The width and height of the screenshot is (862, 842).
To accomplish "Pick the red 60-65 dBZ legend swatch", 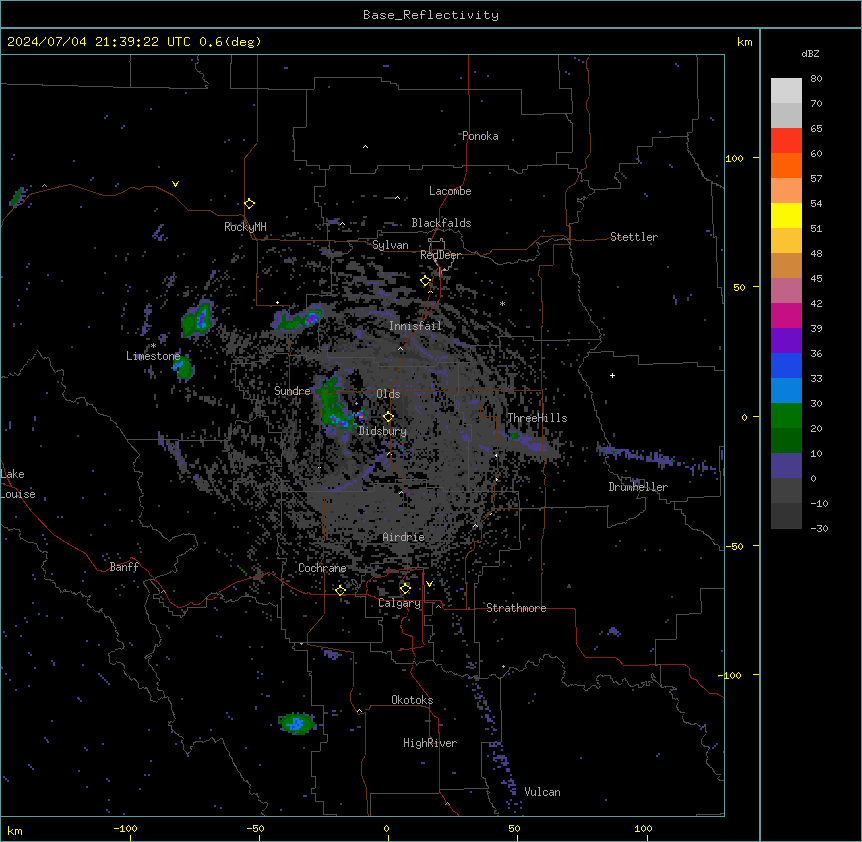I will click(x=786, y=140).
